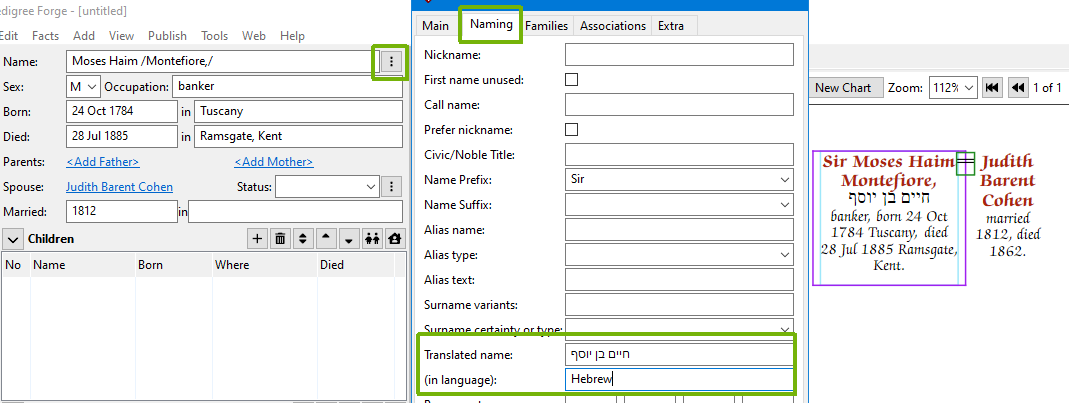
Task: Tick the First name unused checkbox
Action: tap(572, 79)
